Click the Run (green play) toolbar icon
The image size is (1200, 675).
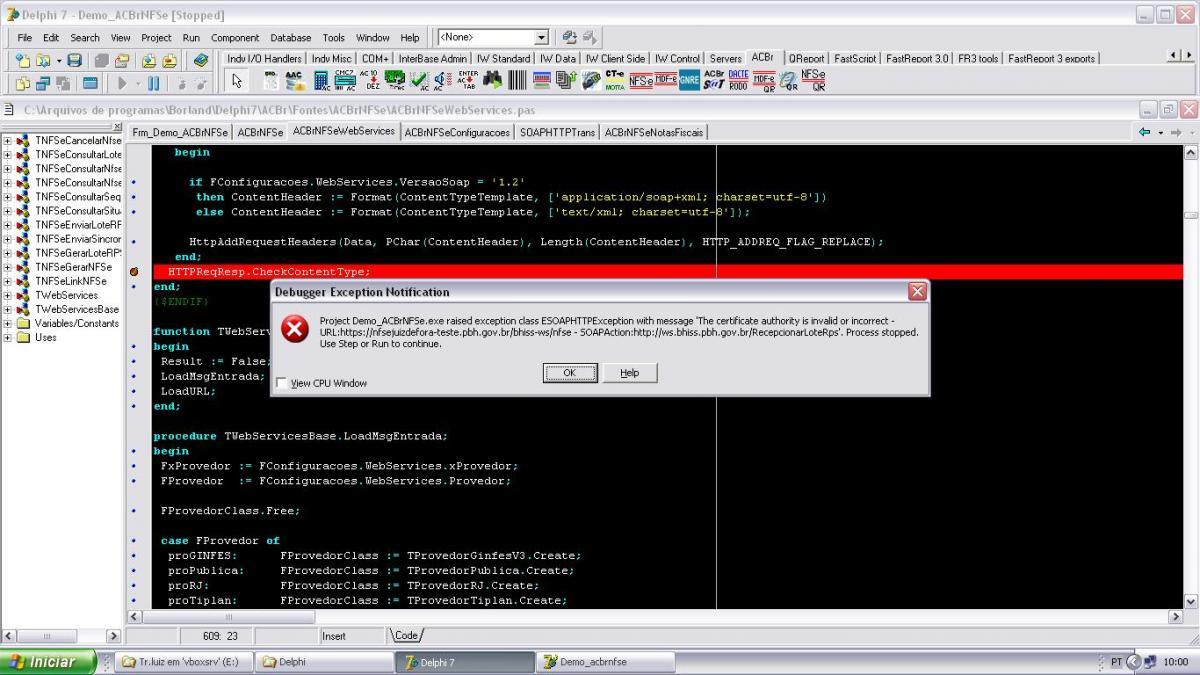(122, 83)
